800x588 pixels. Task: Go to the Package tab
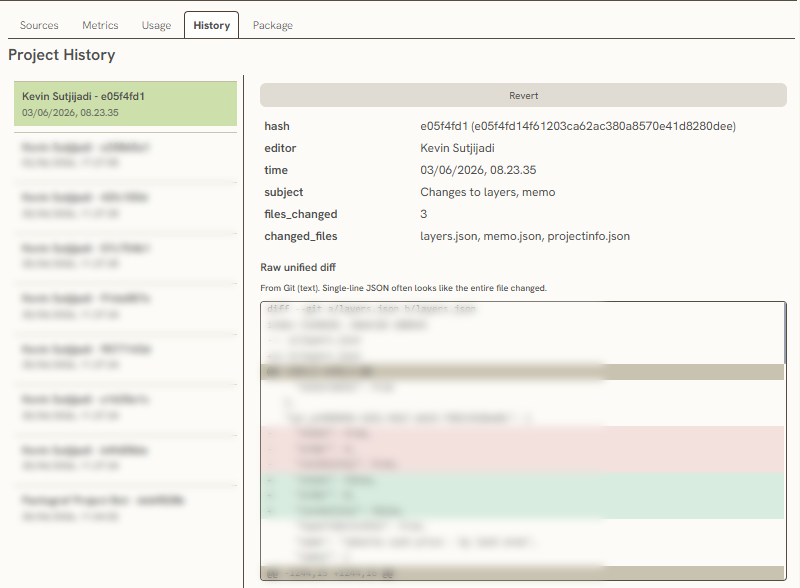point(272,25)
